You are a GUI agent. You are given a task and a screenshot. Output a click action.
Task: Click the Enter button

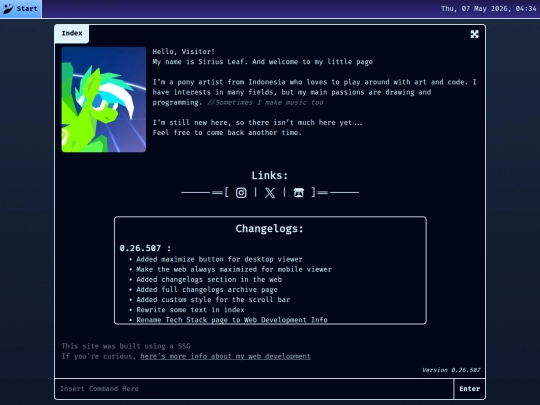pyautogui.click(x=469, y=389)
